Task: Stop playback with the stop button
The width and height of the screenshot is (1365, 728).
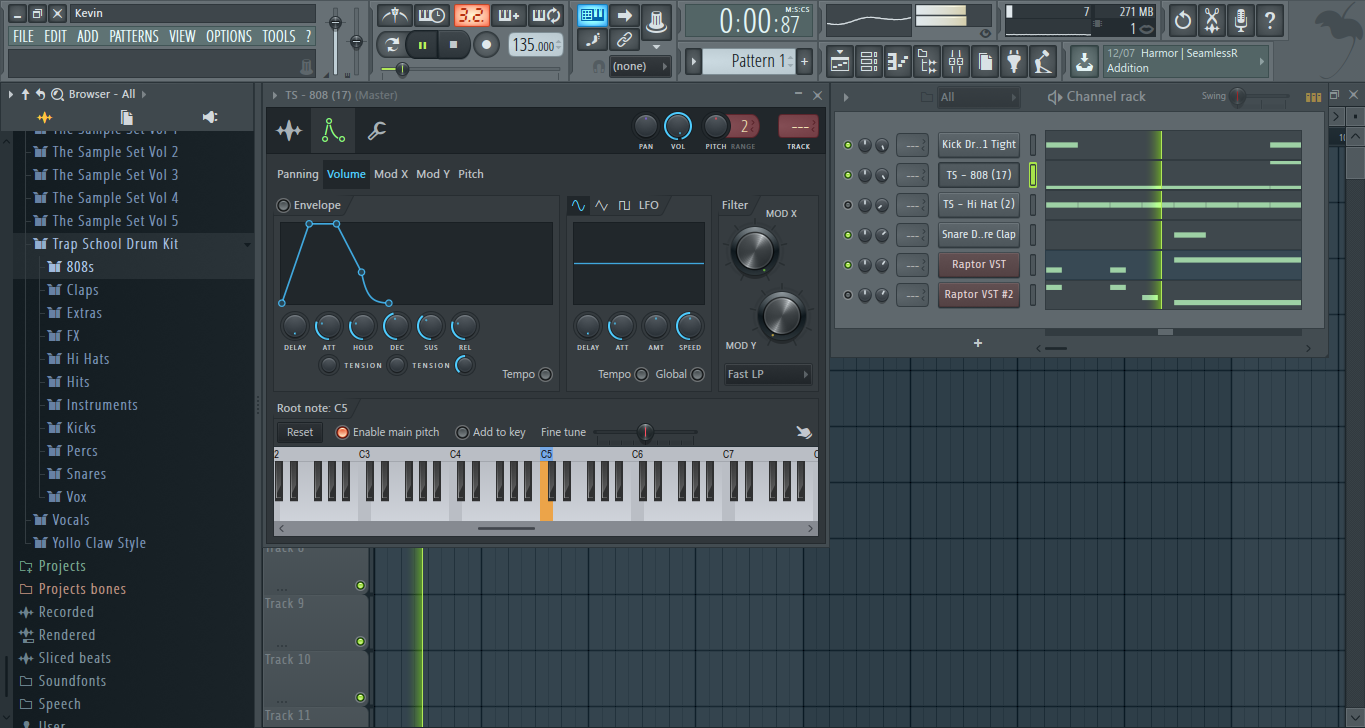Action: click(x=453, y=45)
